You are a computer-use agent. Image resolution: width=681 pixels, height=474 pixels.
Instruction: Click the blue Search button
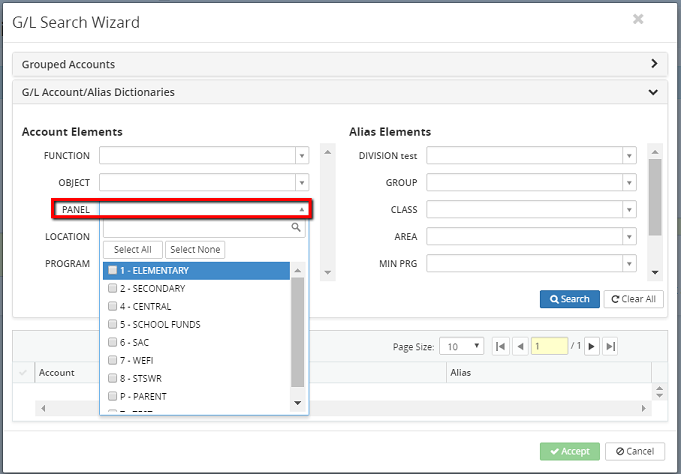[x=570, y=299]
